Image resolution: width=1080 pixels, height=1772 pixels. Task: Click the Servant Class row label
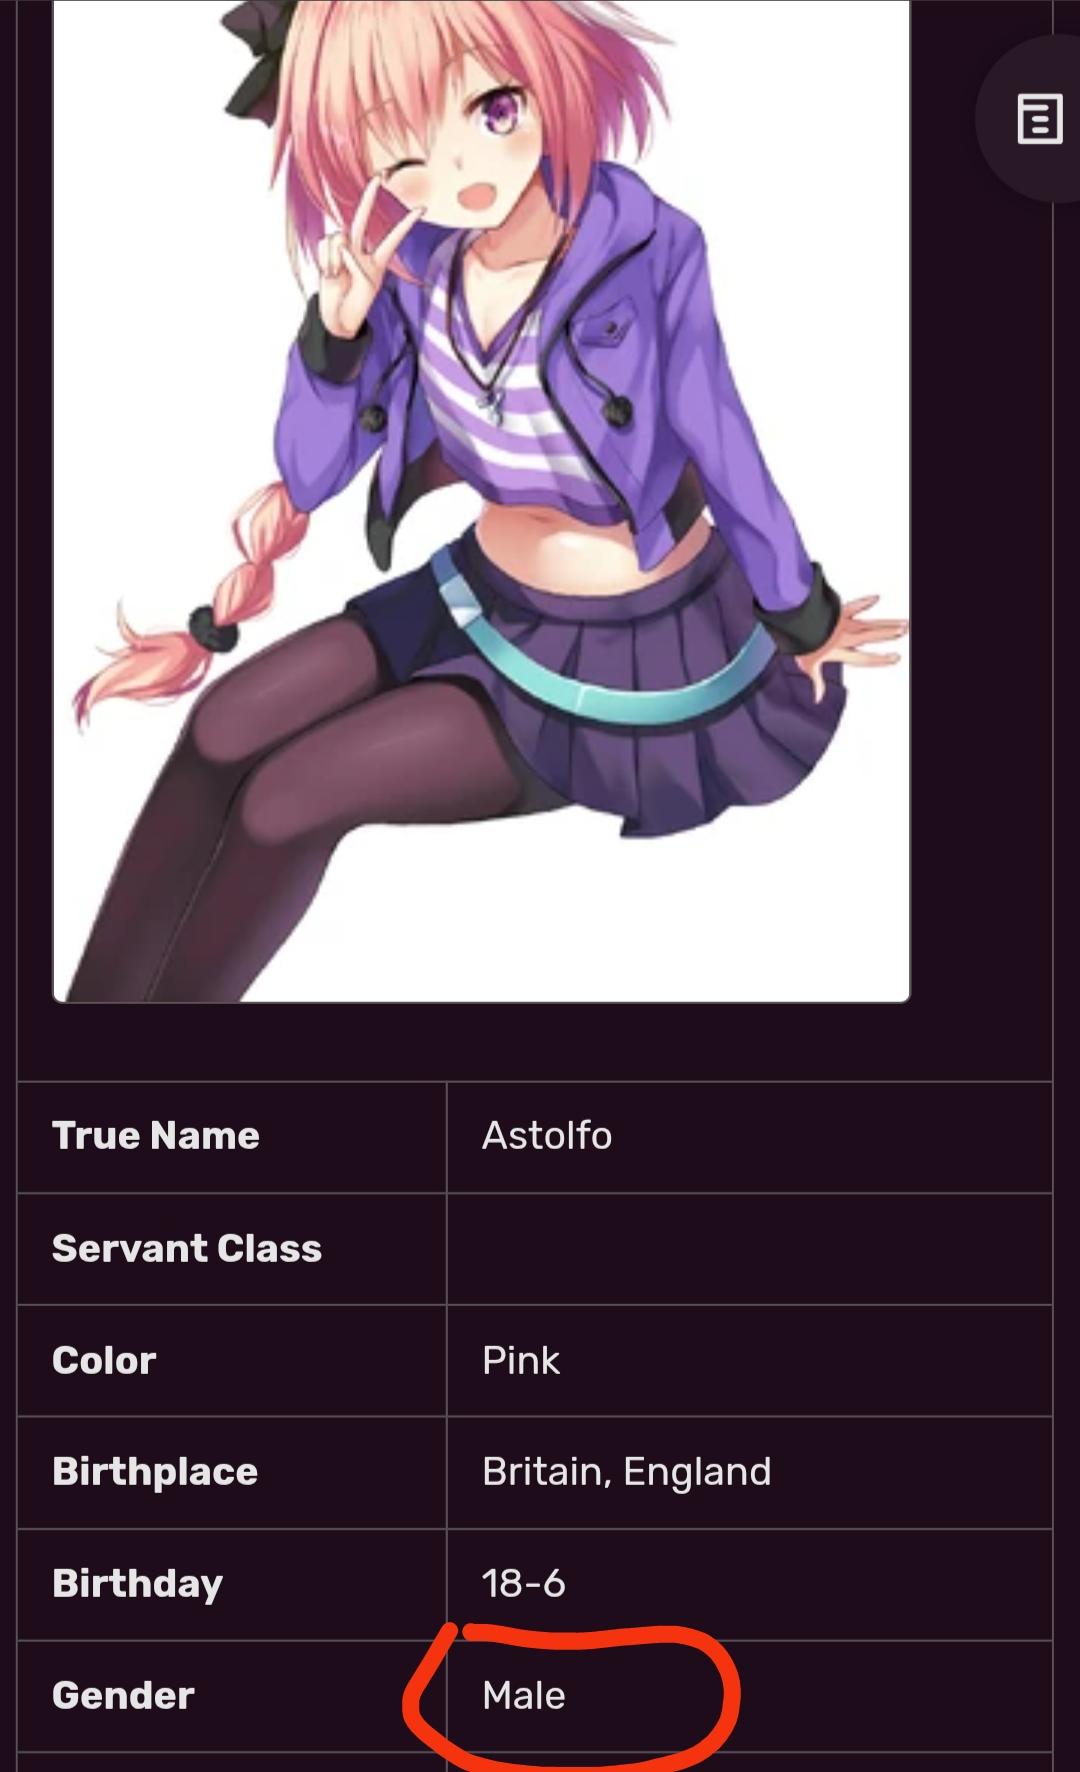tap(187, 1248)
